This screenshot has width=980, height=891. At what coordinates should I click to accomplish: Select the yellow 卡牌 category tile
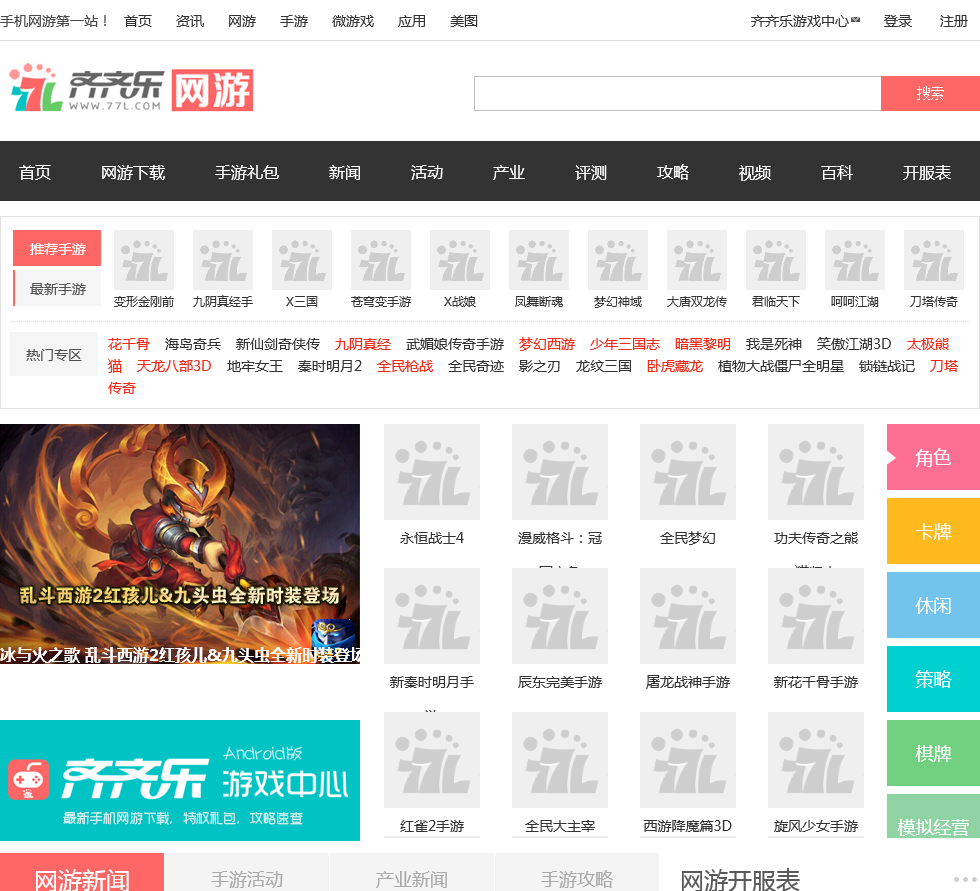[933, 531]
